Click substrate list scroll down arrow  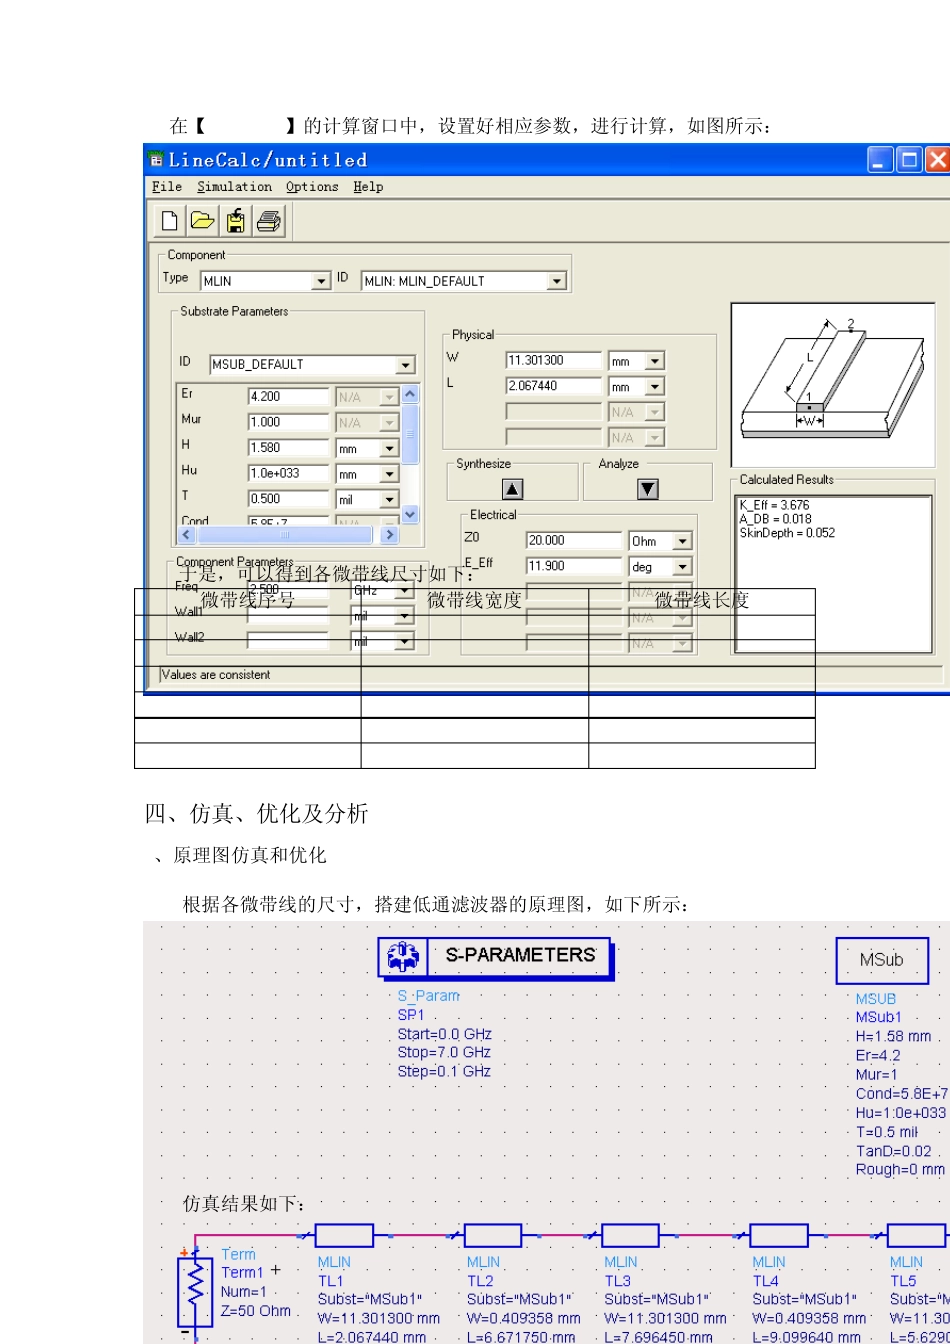(410, 514)
